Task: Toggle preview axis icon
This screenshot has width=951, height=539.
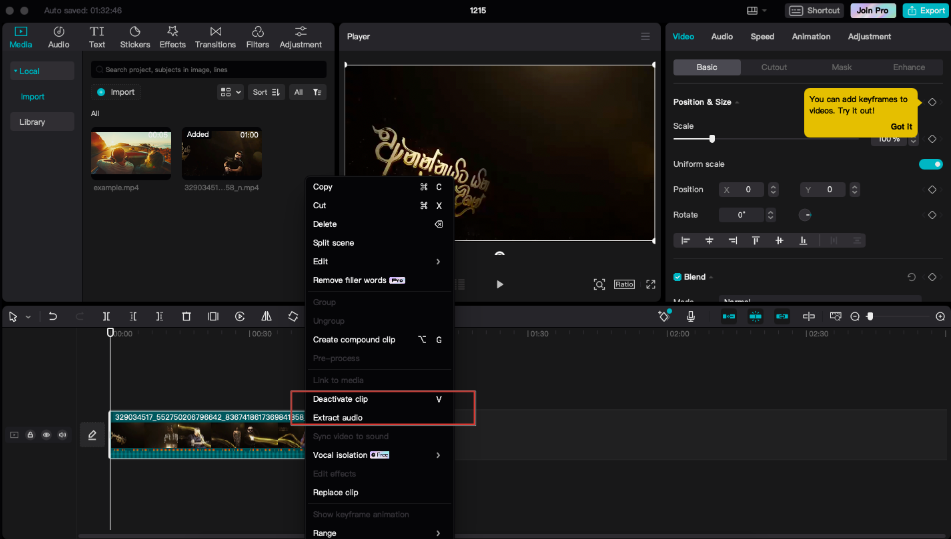Action: point(808,316)
